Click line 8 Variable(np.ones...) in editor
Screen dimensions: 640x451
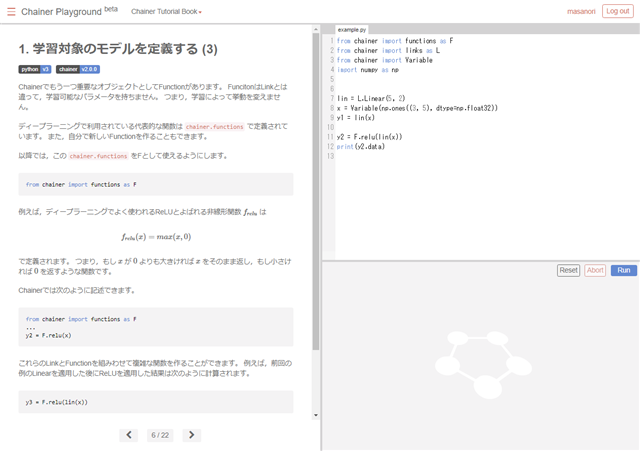(x=417, y=108)
